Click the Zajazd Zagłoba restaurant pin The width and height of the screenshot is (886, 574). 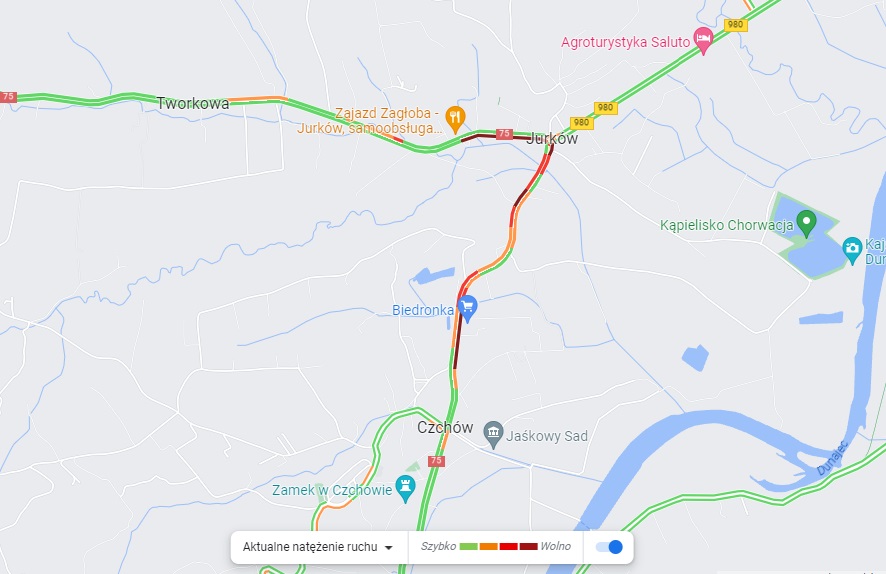pos(455,118)
